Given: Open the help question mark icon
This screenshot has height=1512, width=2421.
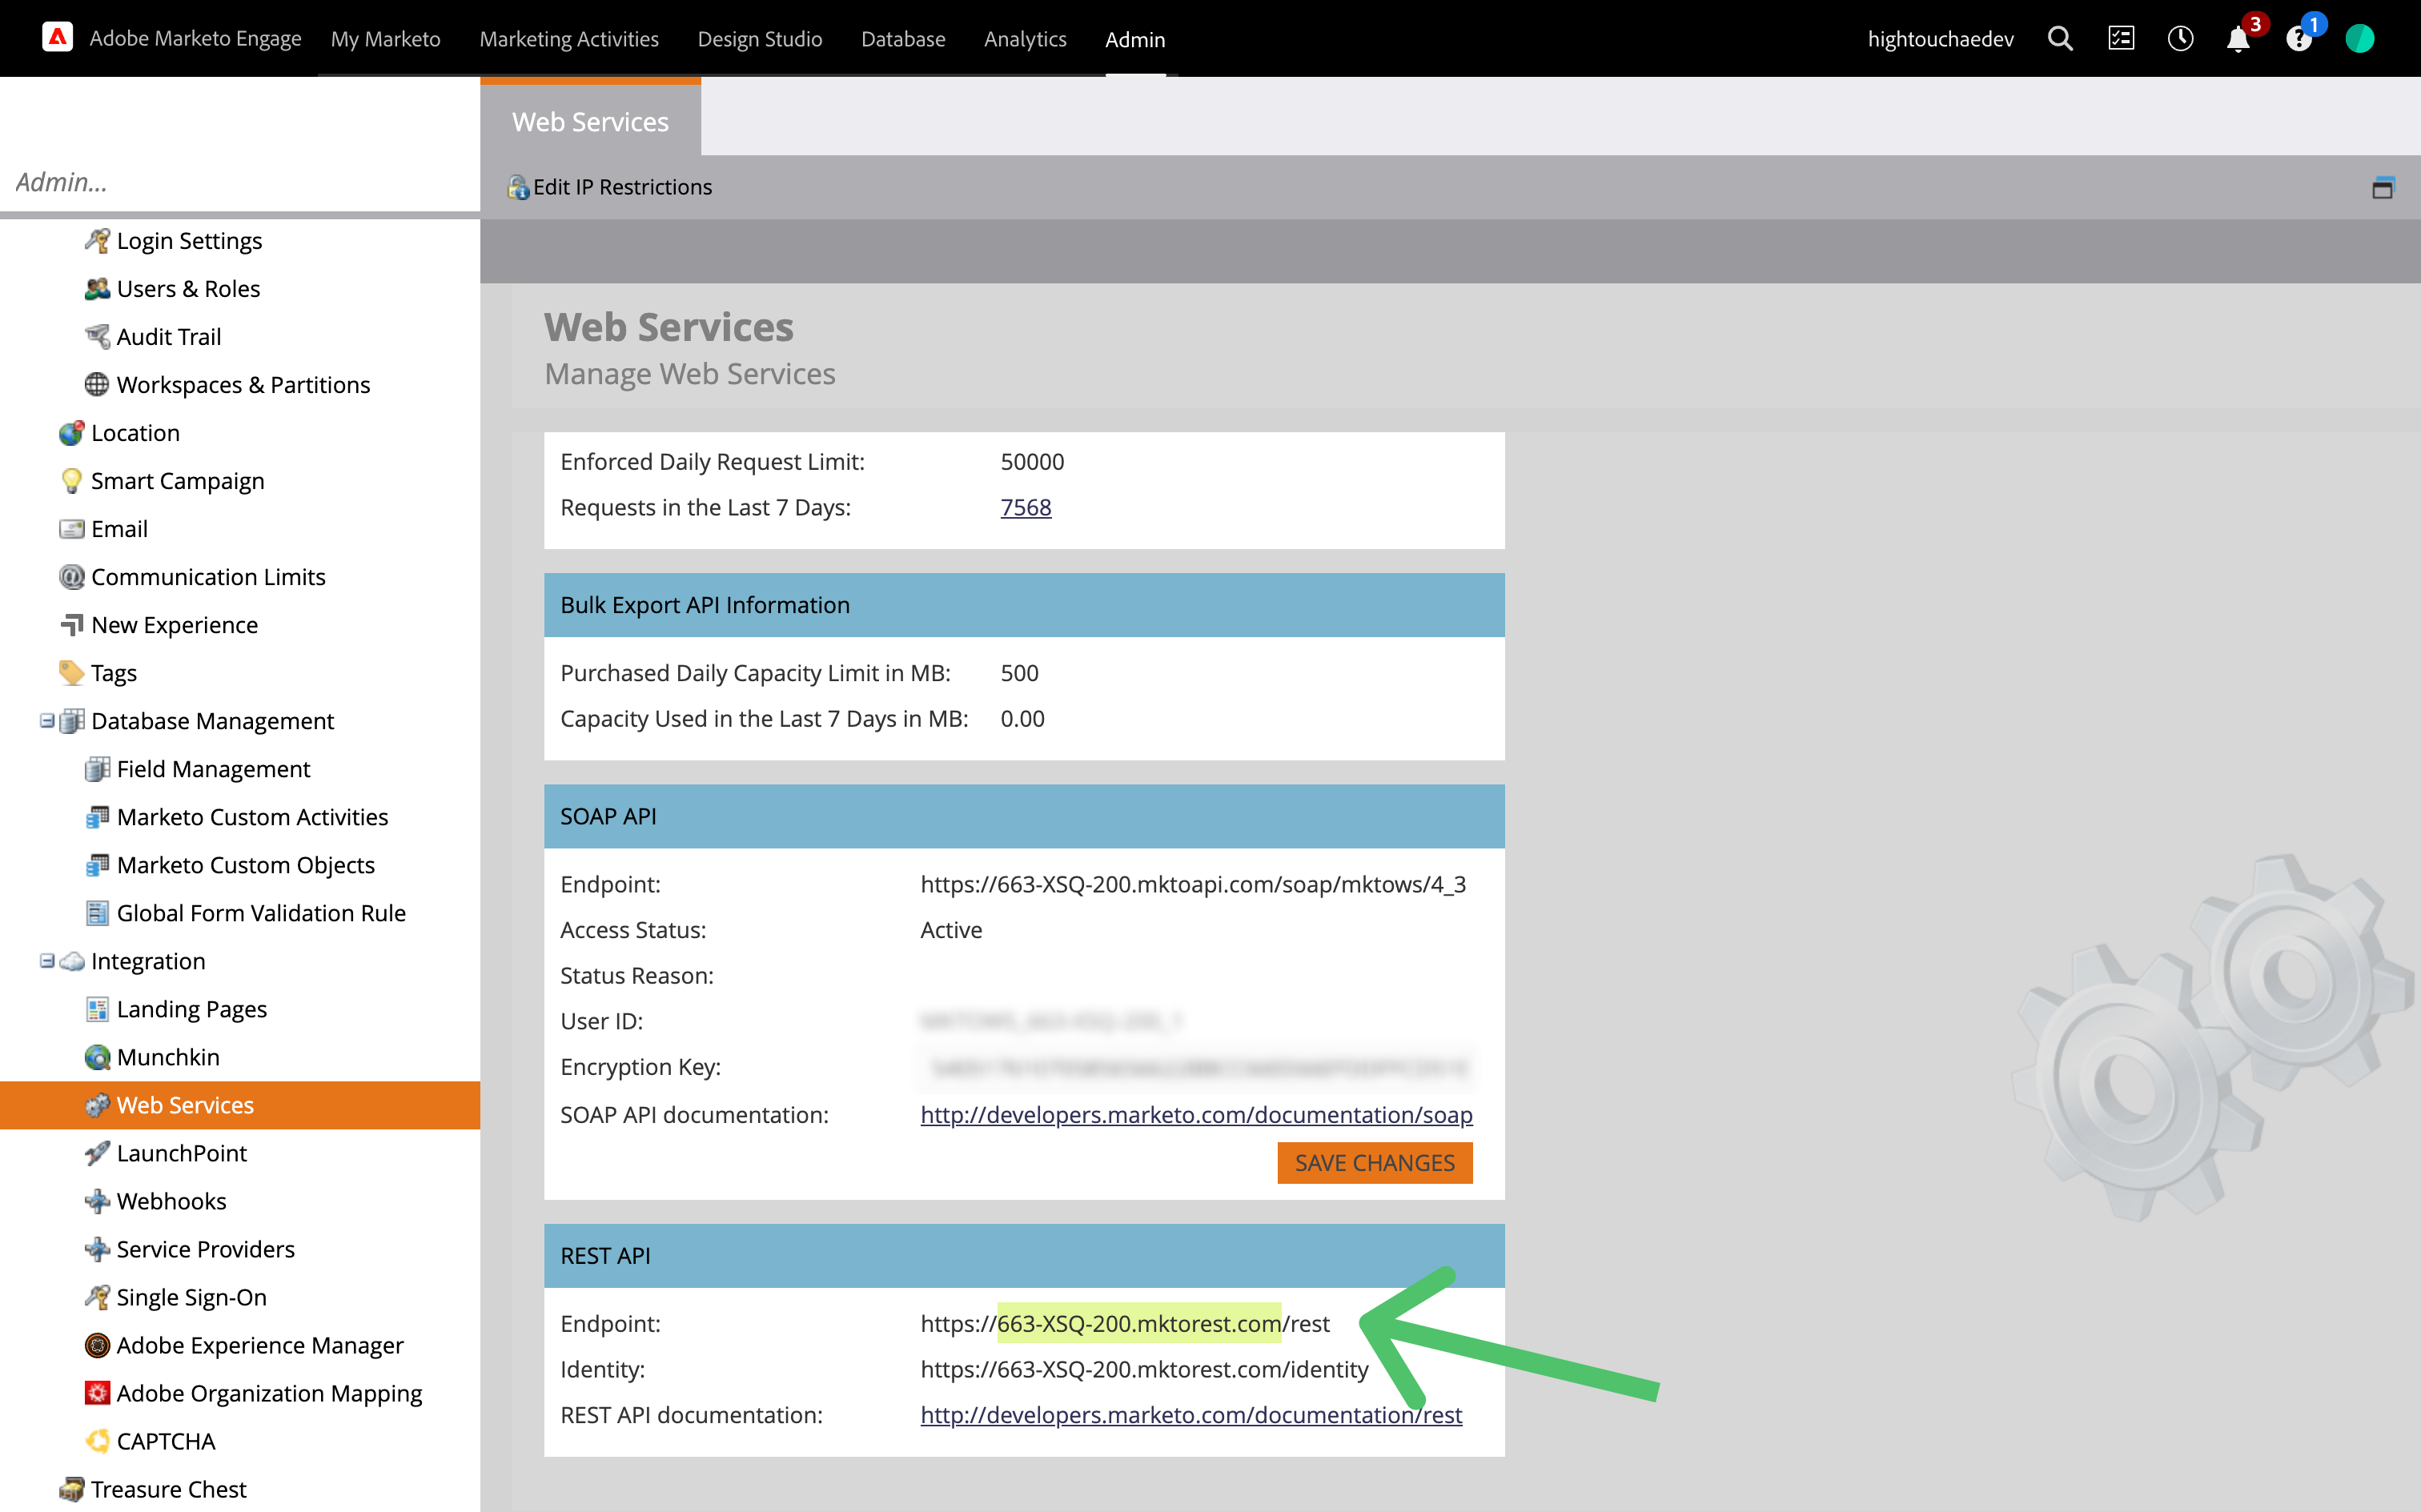Looking at the screenshot, I should tap(2298, 40).
